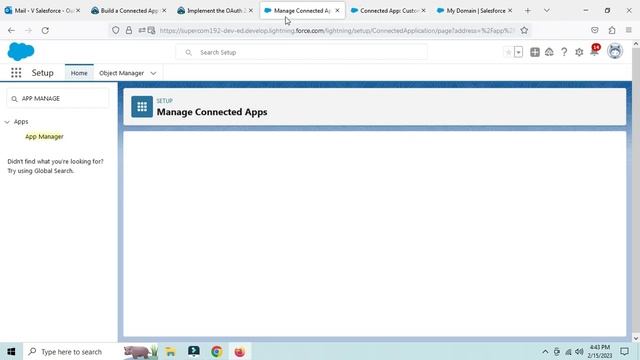640x360 pixels.
Task: Open the Salesforce Help question mark
Action: tap(564, 52)
